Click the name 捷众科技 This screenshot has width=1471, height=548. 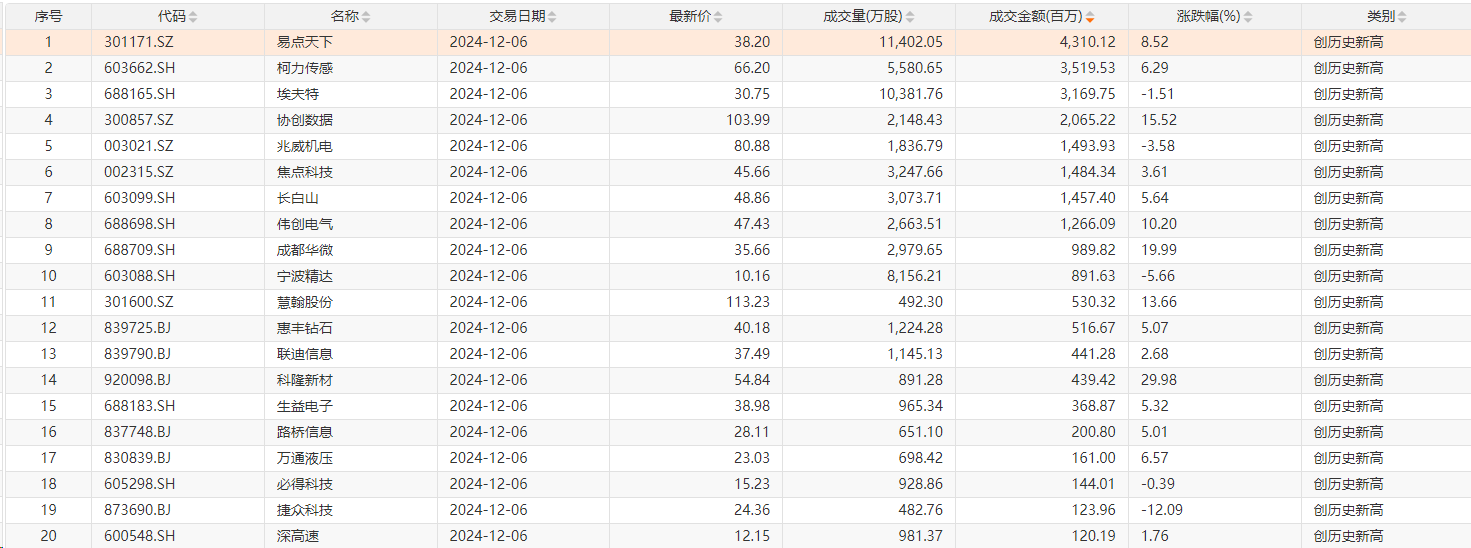point(305,510)
